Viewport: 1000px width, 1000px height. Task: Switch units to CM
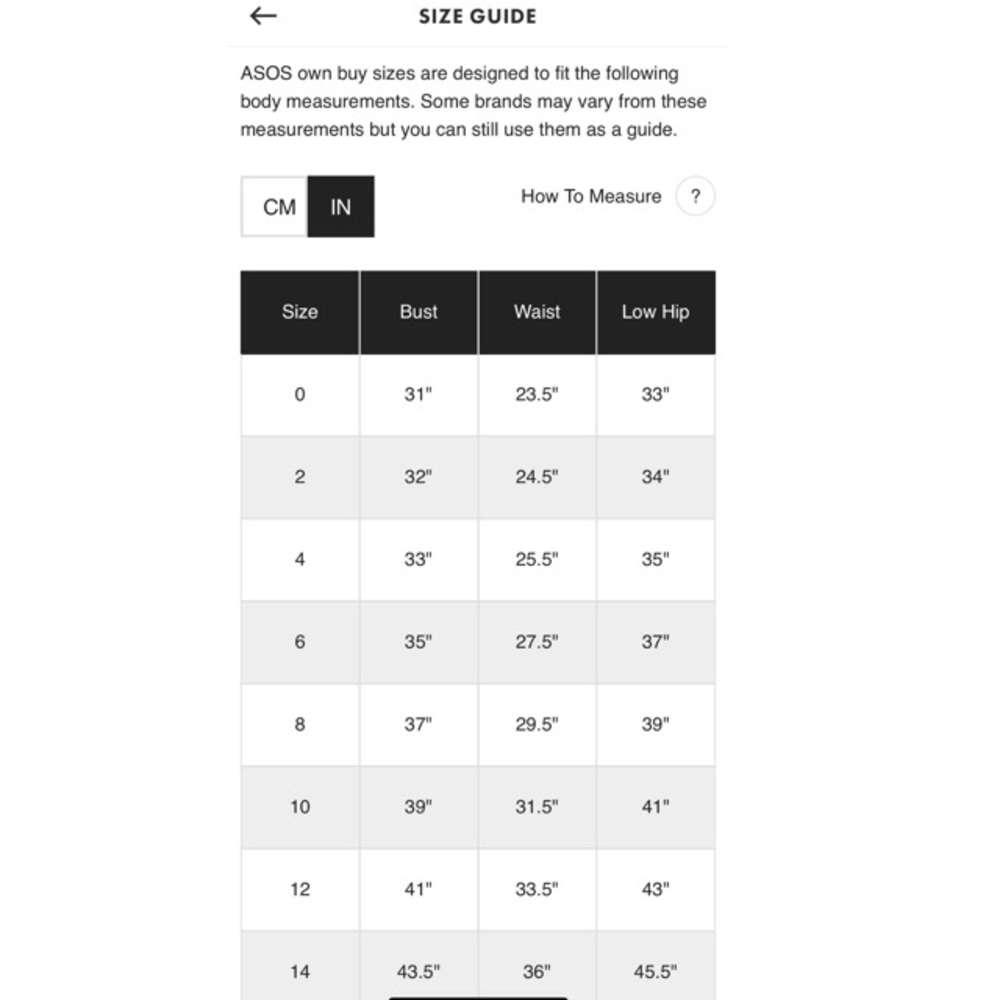pyautogui.click(x=279, y=207)
